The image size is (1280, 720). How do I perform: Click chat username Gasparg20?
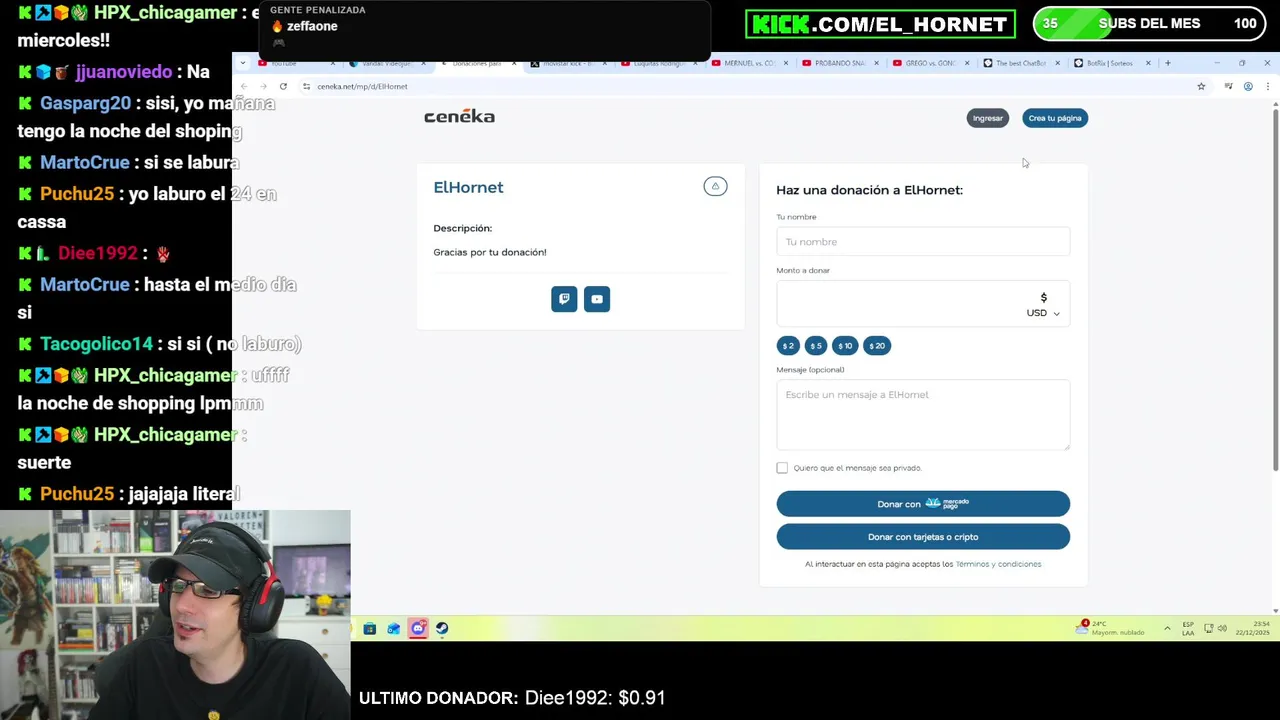click(x=85, y=103)
